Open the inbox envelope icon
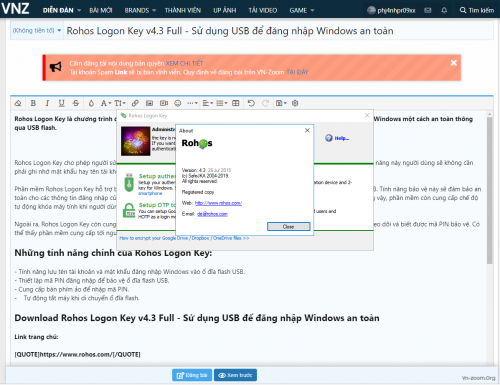500x385 pixels. coord(428,10)
